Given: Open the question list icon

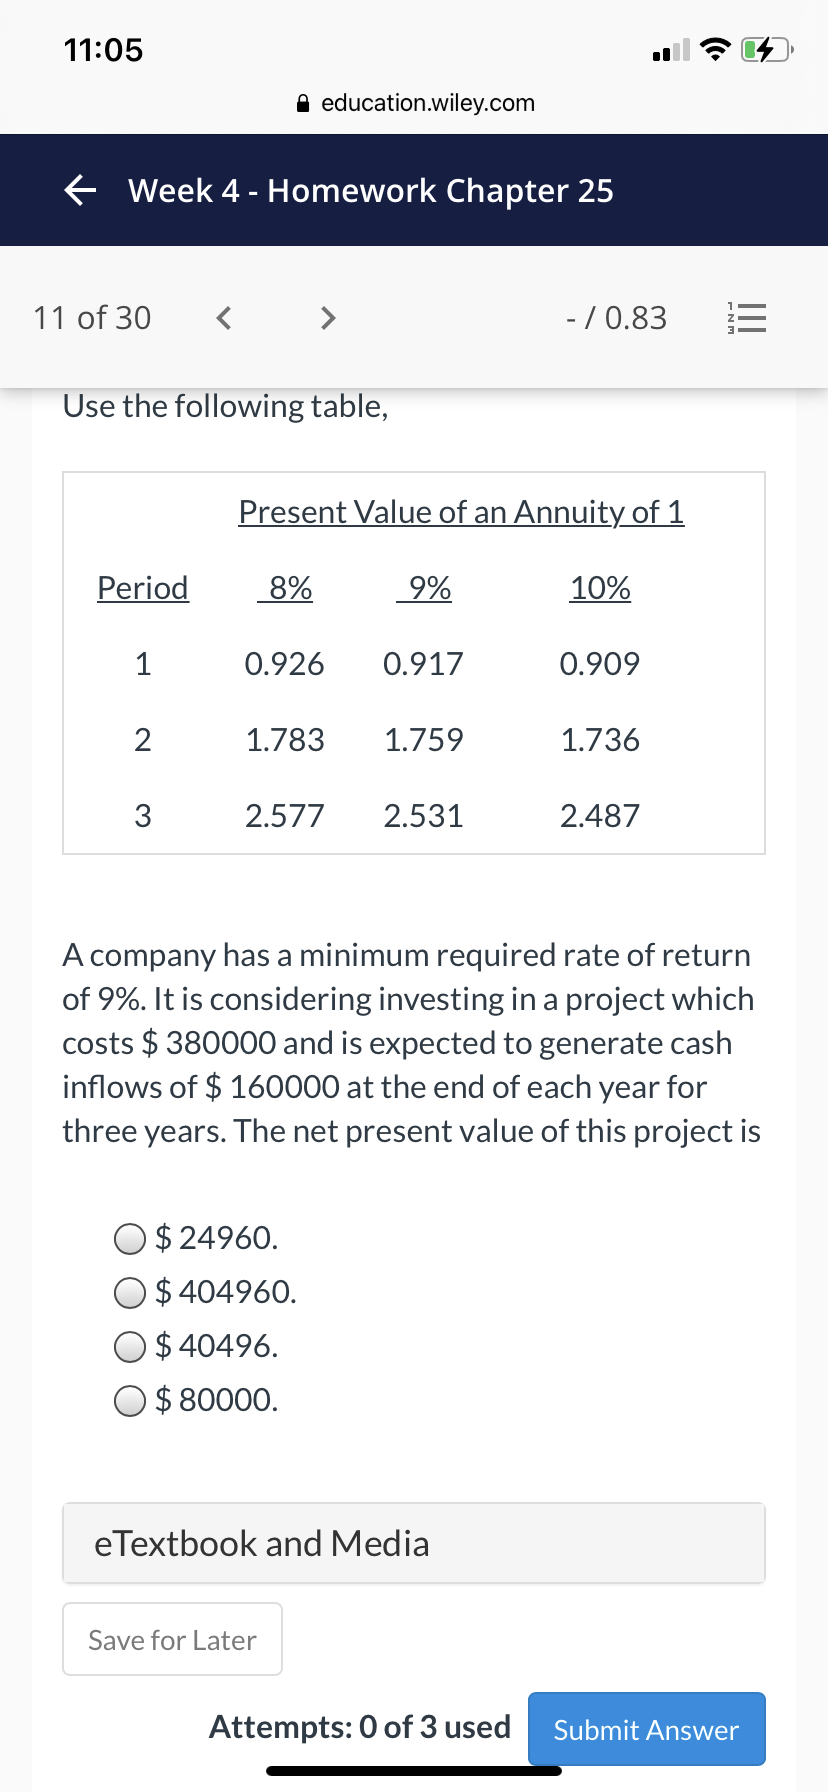Looking at the screenshot, I should click(x=745, y=319).
